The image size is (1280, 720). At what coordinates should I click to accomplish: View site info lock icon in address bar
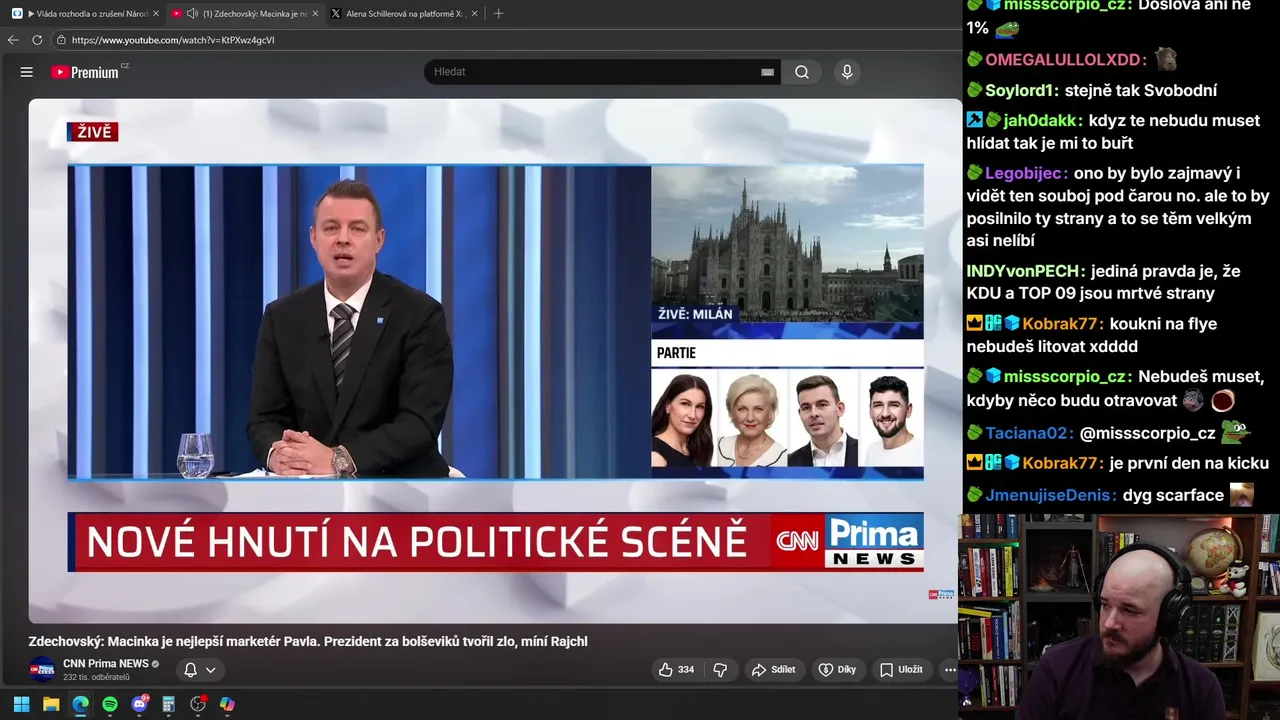tap(61, 40)
